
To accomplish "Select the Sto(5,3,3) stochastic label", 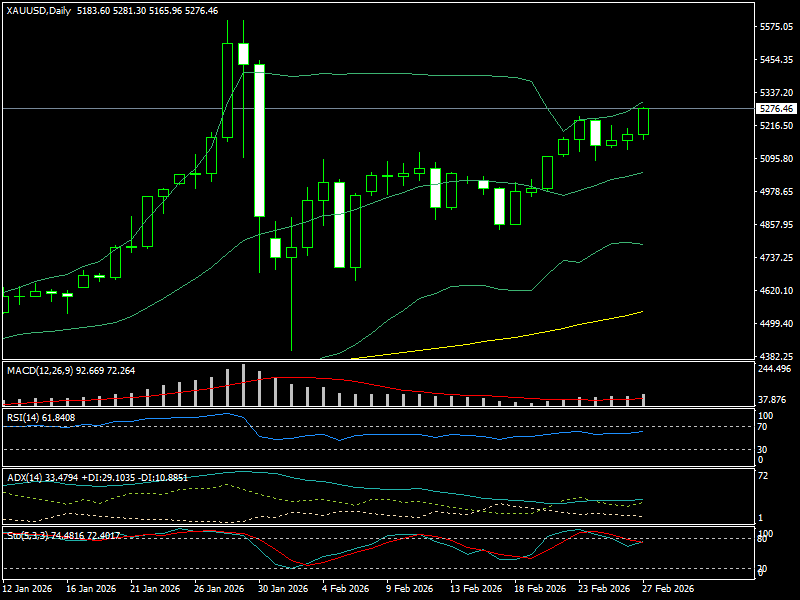I will pyautogui.click(x=25, y=535).
